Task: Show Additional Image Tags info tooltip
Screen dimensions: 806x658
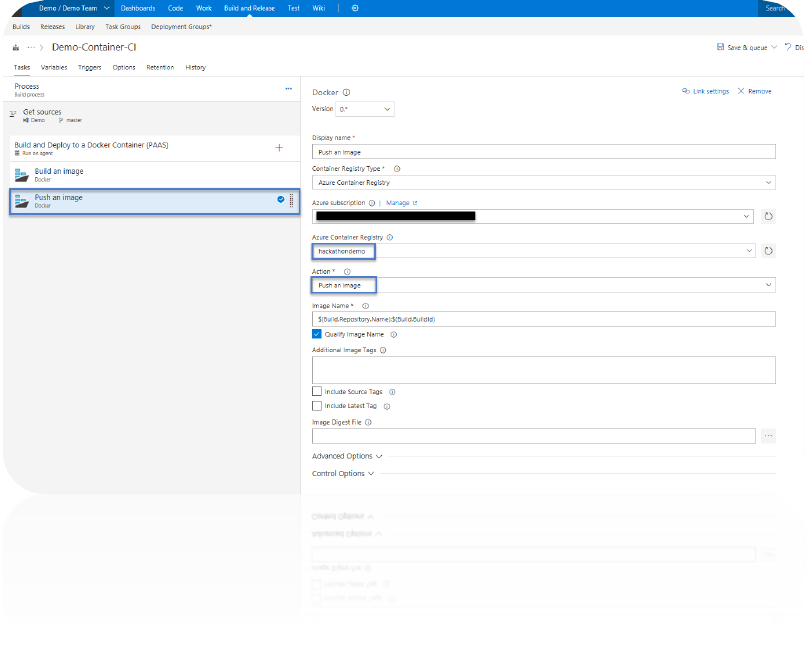Action: click(x=383, y=350)
